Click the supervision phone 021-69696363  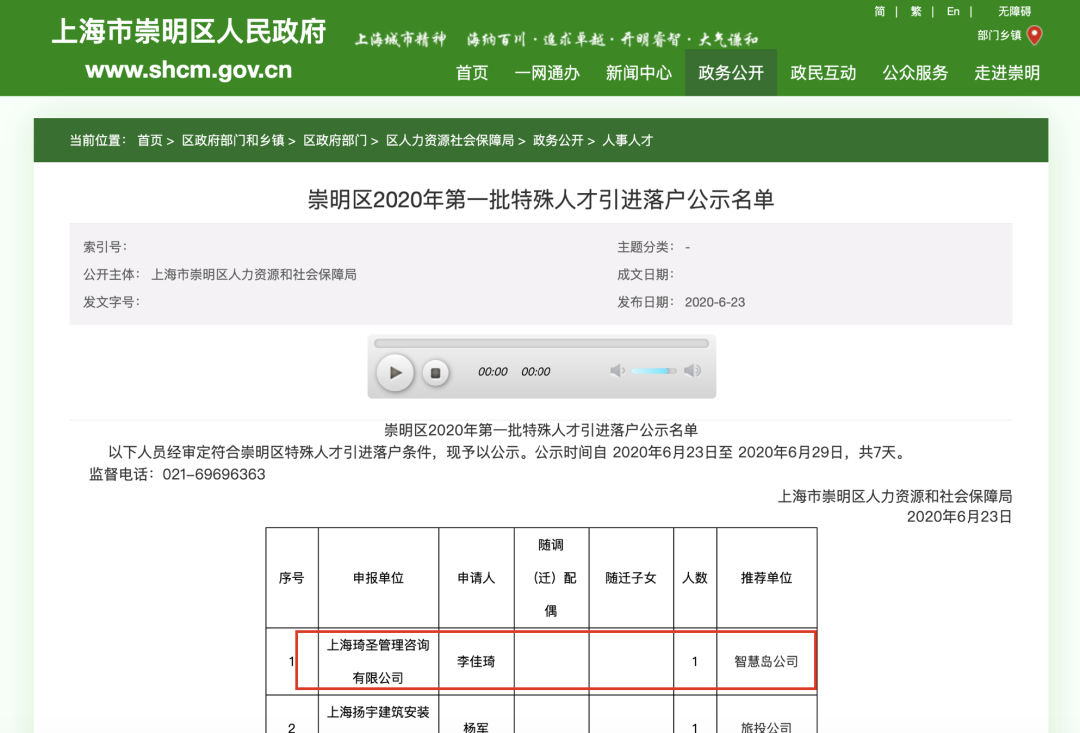click(x=214, y=475)
